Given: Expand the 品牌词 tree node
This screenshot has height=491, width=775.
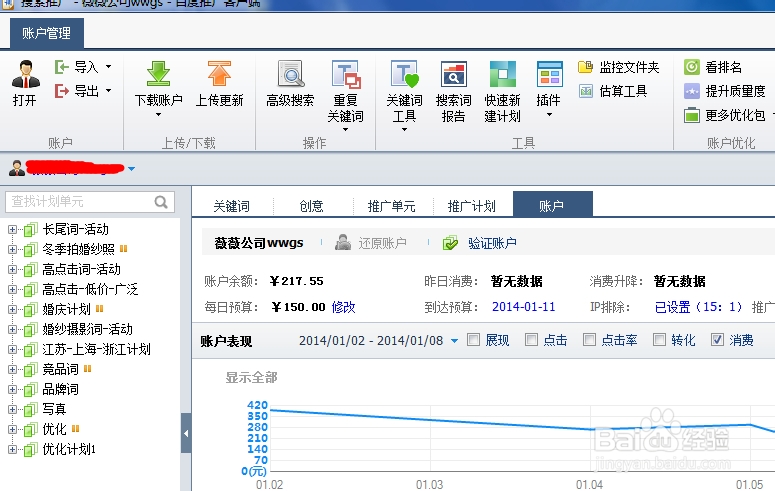Looking at the screenshot, I should pyautogui.click(x=12, y=389).
